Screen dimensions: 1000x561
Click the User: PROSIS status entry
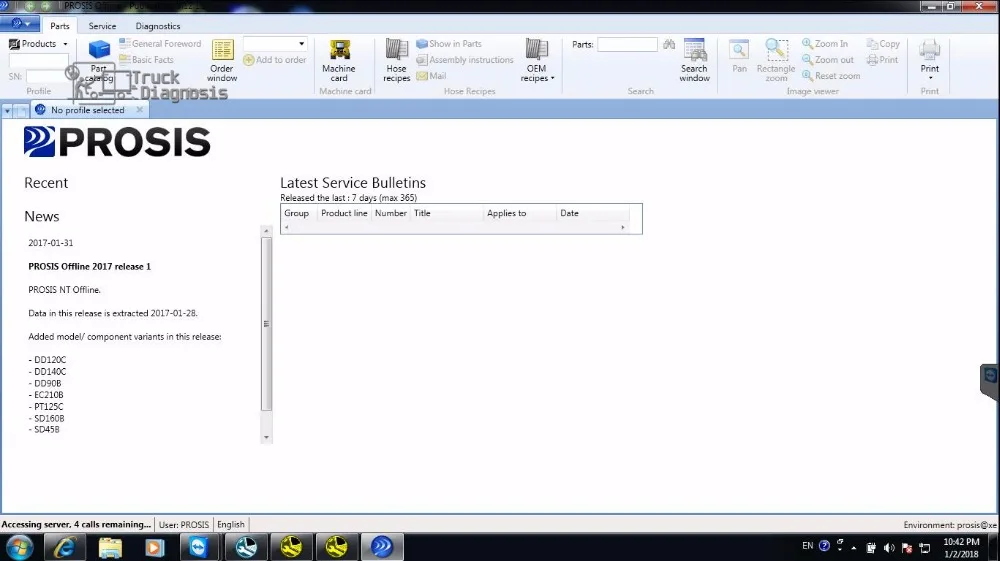(184, 525)
